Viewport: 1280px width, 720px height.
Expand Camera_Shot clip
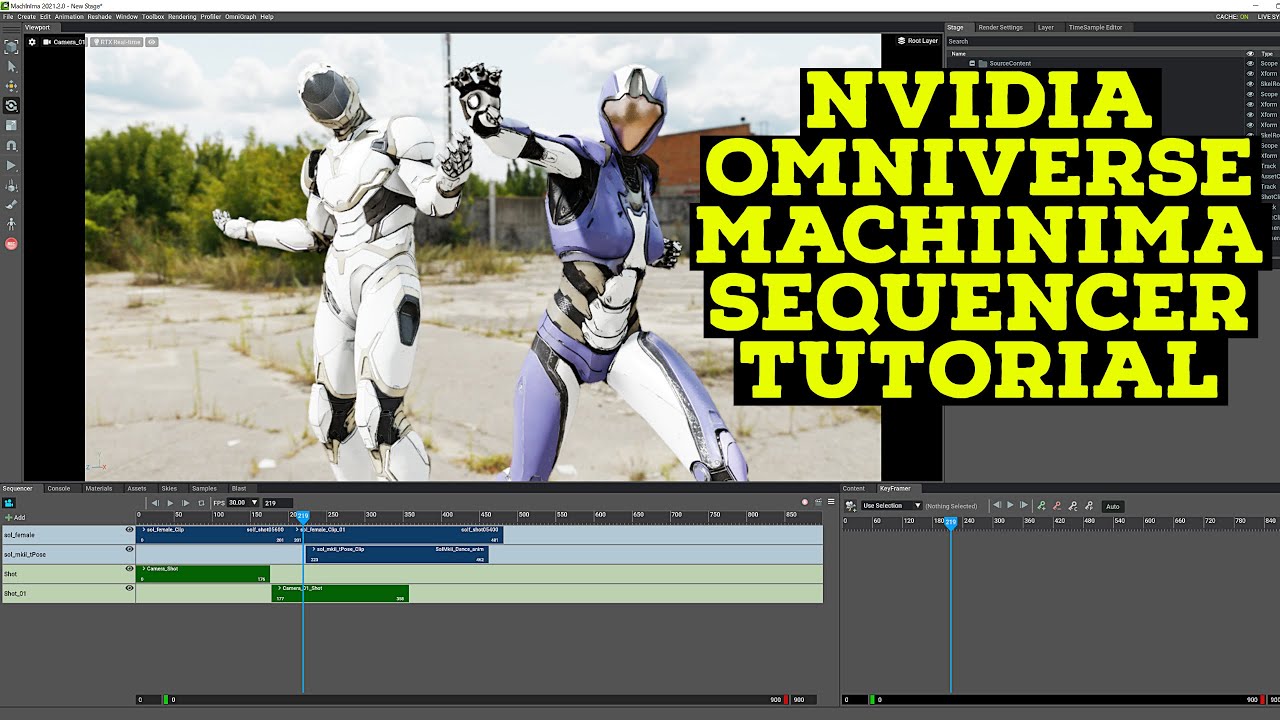click(x=144, y=568)
